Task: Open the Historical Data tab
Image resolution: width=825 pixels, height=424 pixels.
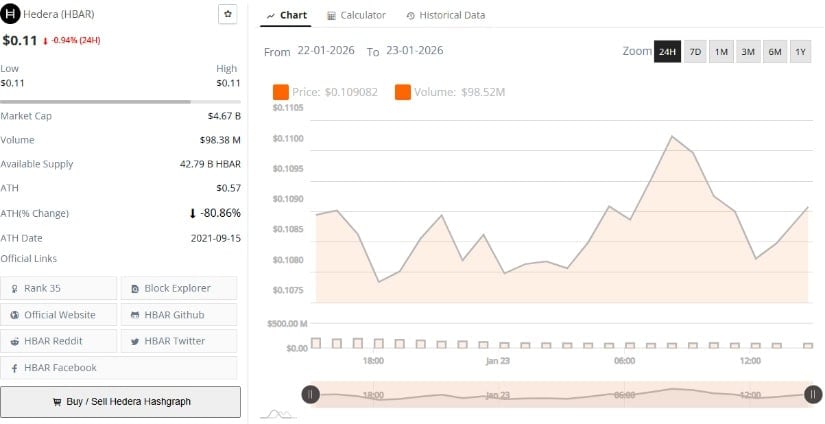Action: point(446,16)
